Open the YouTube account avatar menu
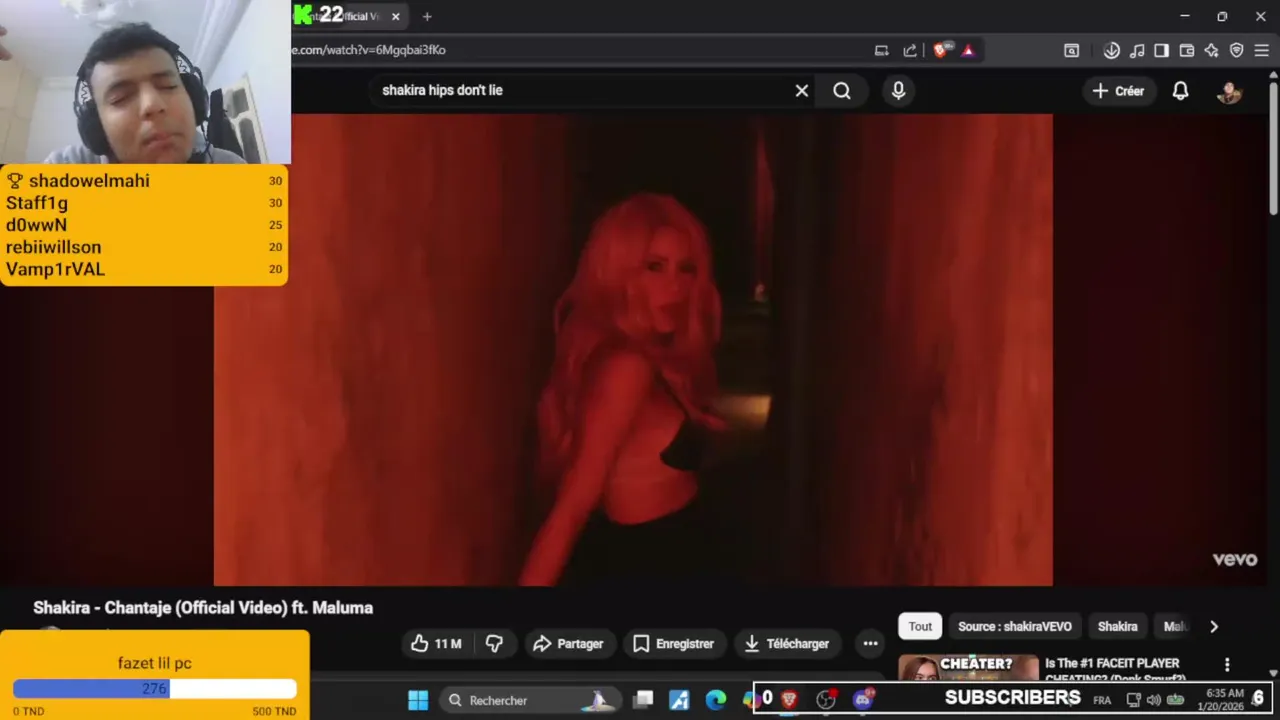The height and width of the screenshot is (720, 1280). 1229,91
